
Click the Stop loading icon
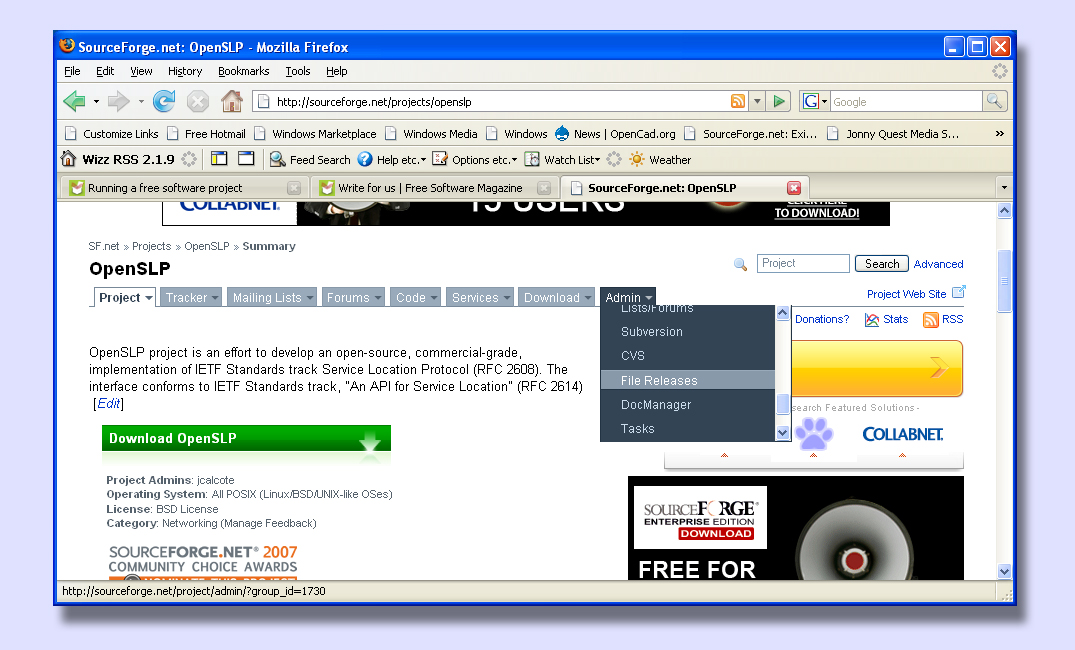pyautogui.click(x=197, y=101)
